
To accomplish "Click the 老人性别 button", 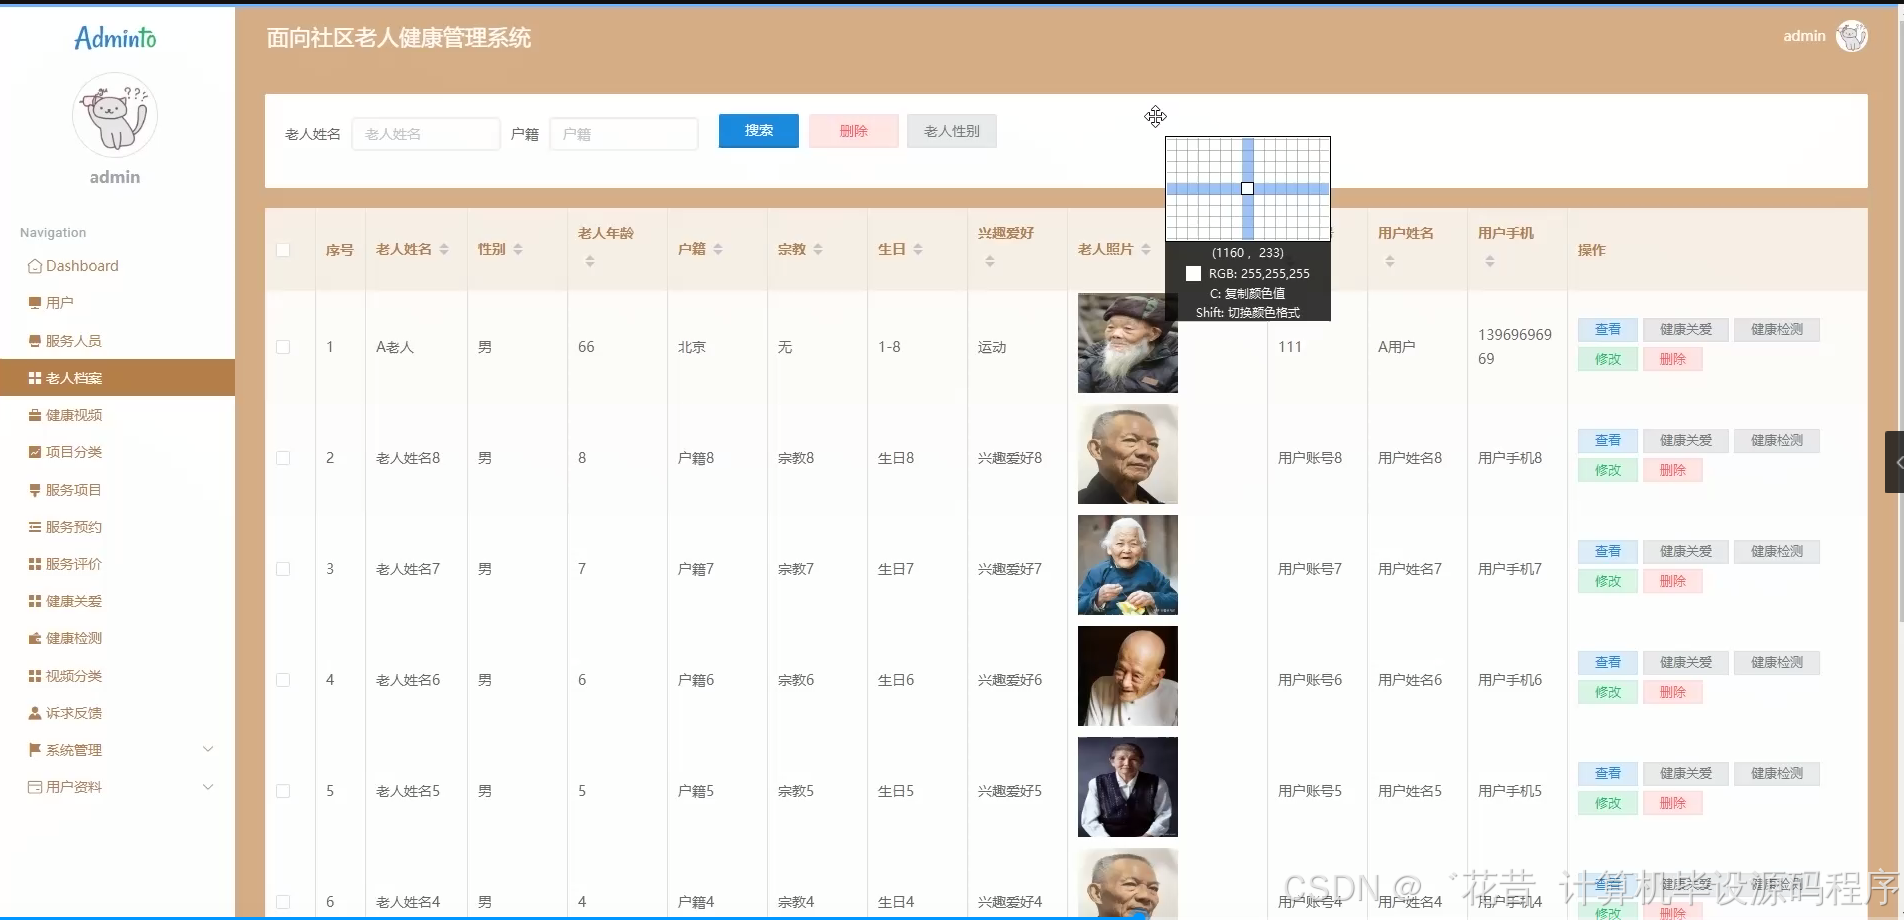I will [x=952, y=131].
